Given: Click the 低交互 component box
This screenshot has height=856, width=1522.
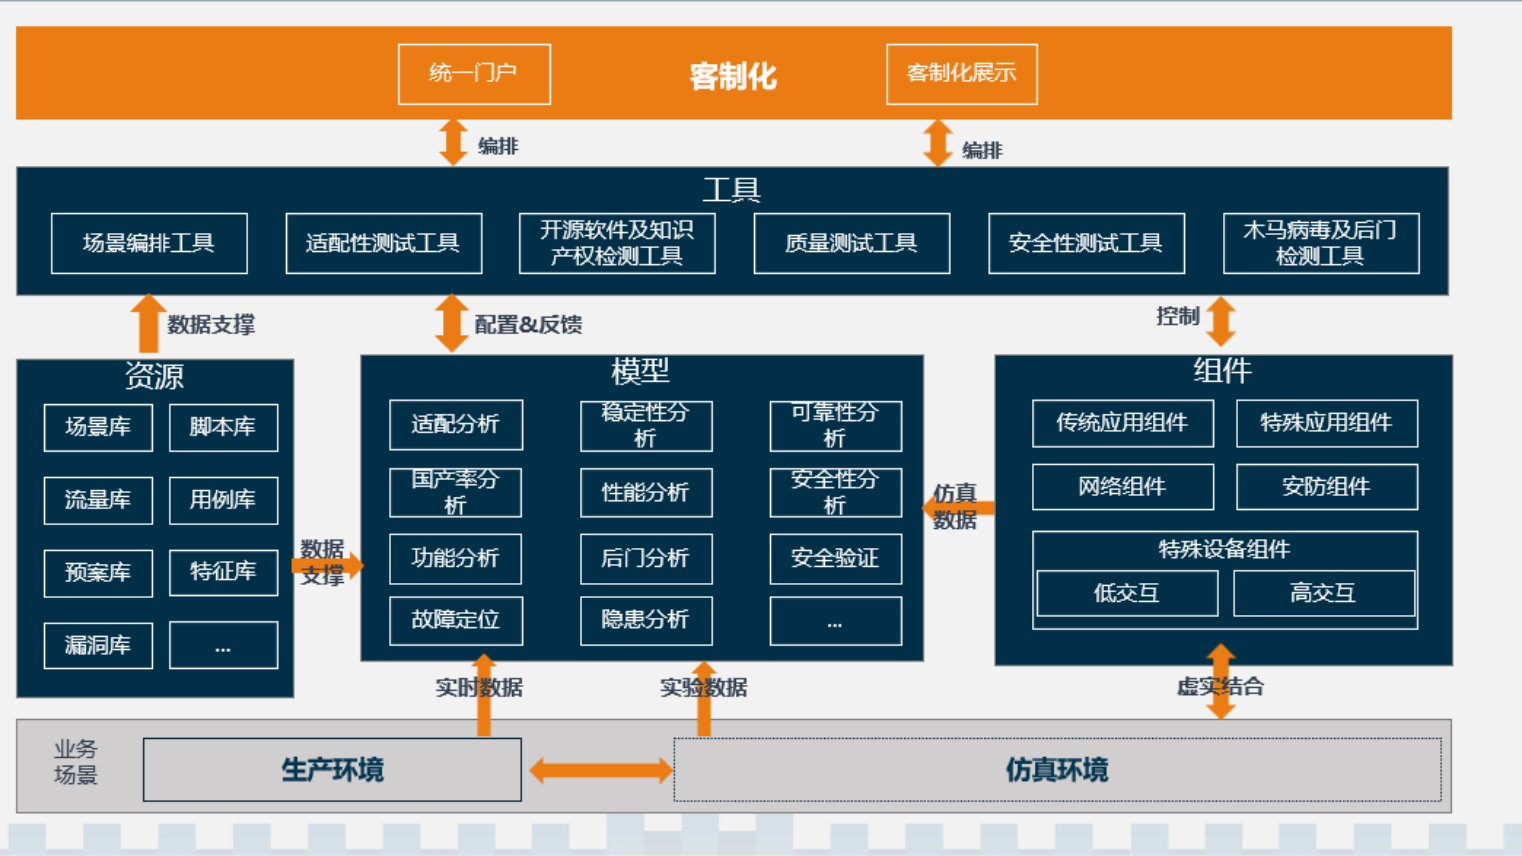Looking at the screenshot, I should coord(1127,593).
